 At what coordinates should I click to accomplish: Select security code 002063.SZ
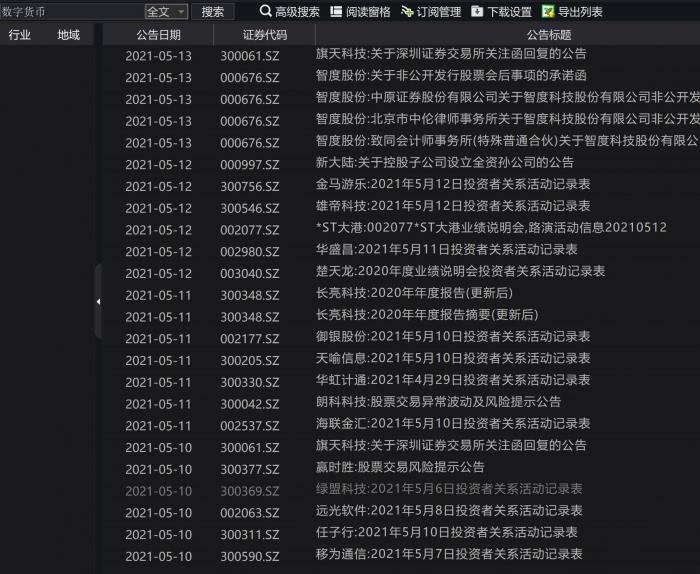pos(250,513)
